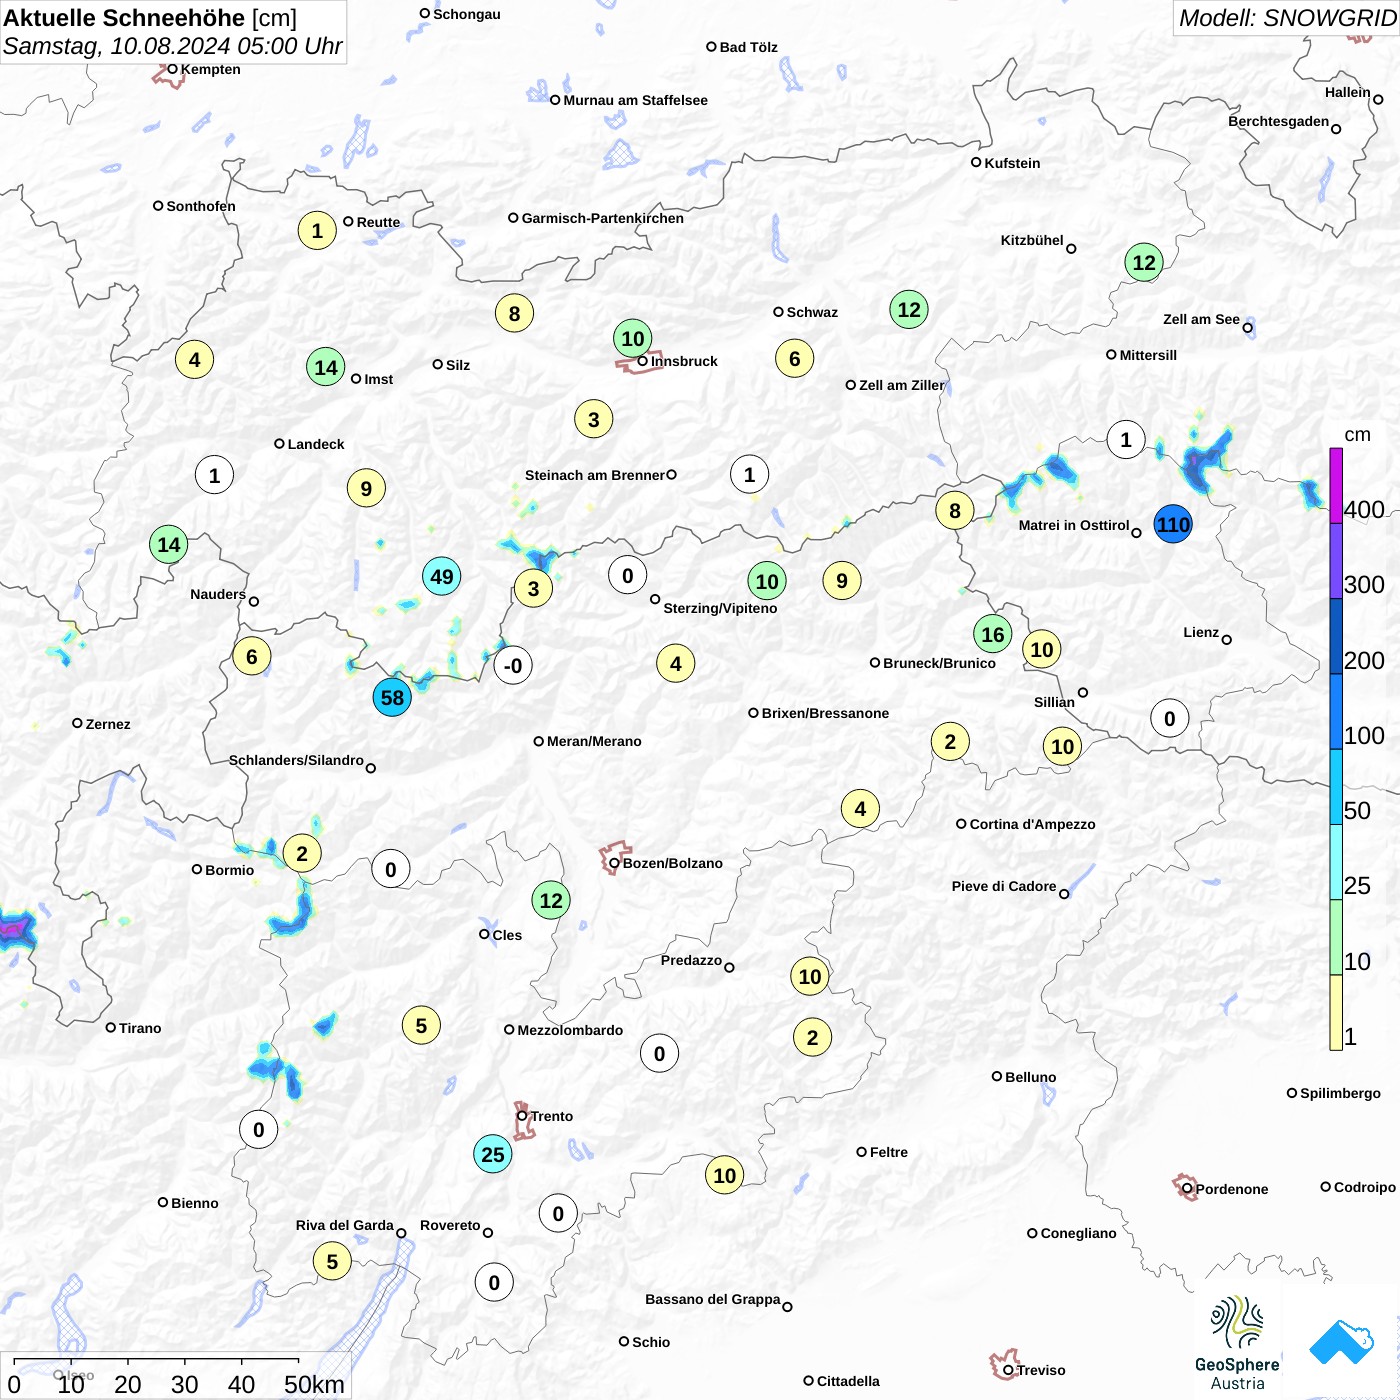This screenshot has width=1400, height=1400.
Task: Click the 16 cm marker near Bruneck
Action: coord(992,634)
